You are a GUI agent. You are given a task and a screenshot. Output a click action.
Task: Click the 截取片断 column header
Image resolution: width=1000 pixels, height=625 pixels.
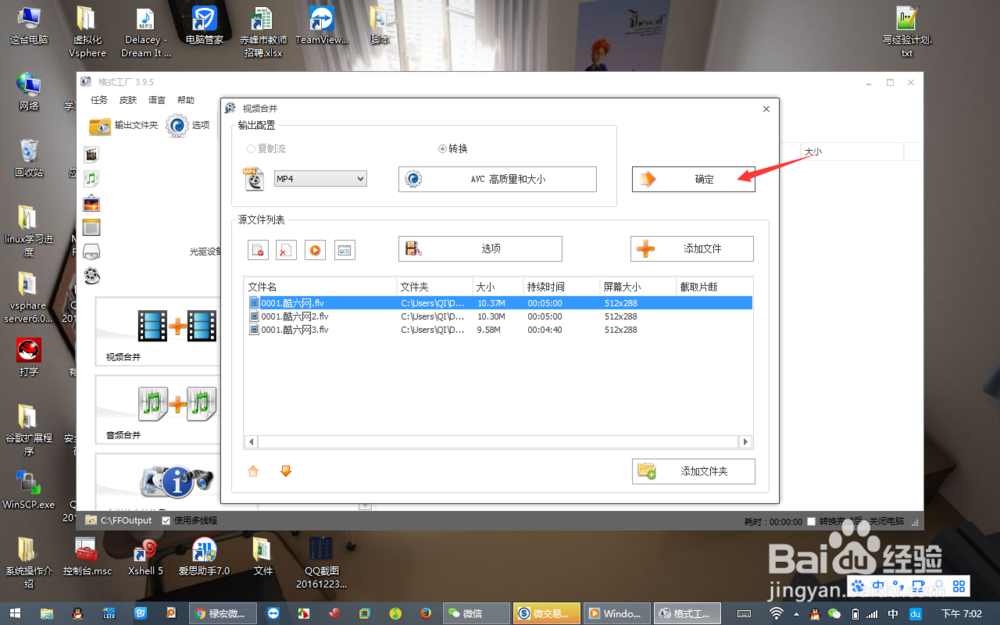tap(714, 287)
